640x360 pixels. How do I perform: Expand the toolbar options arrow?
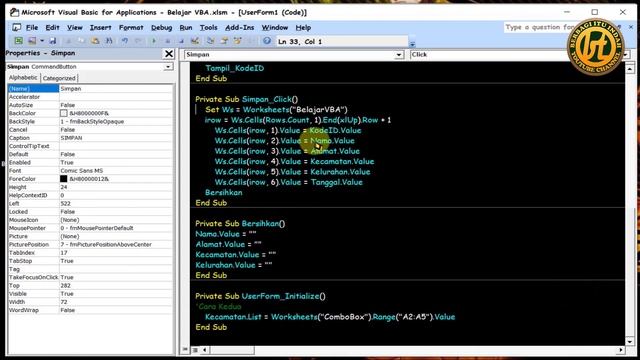point(413,43)
